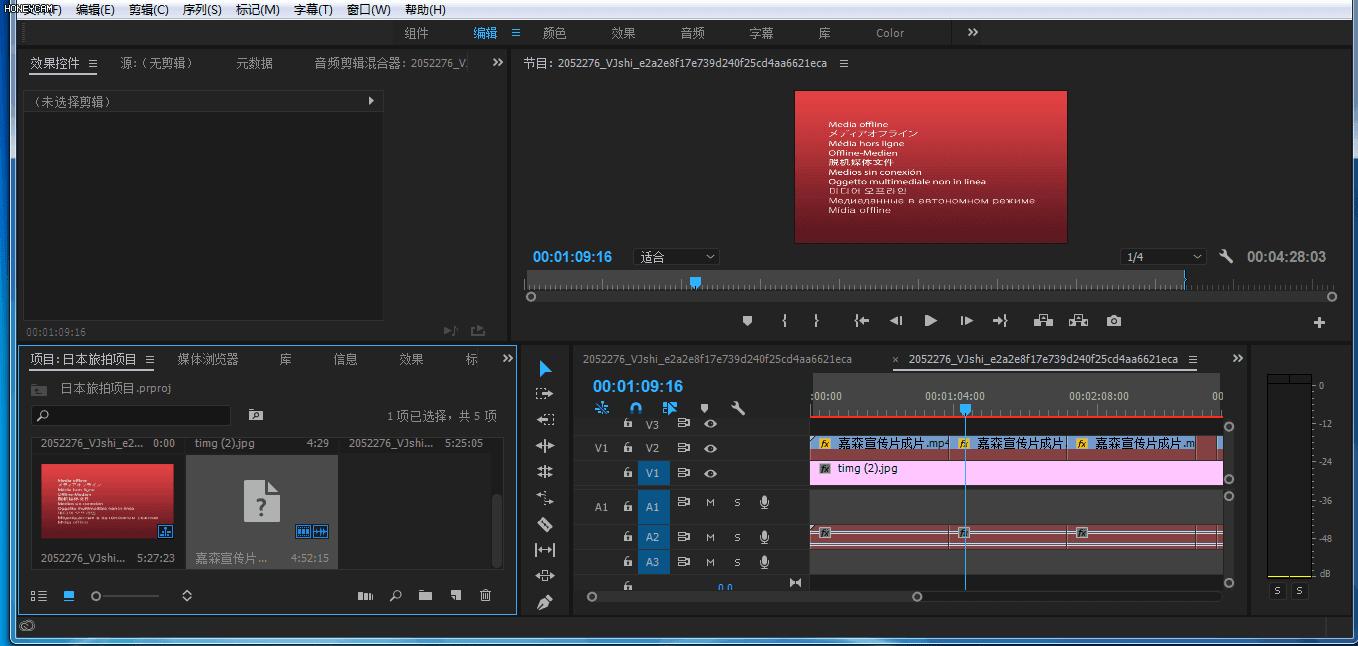
Task: Switch to the 音频 workspace
Action: (x=692, y=33)
